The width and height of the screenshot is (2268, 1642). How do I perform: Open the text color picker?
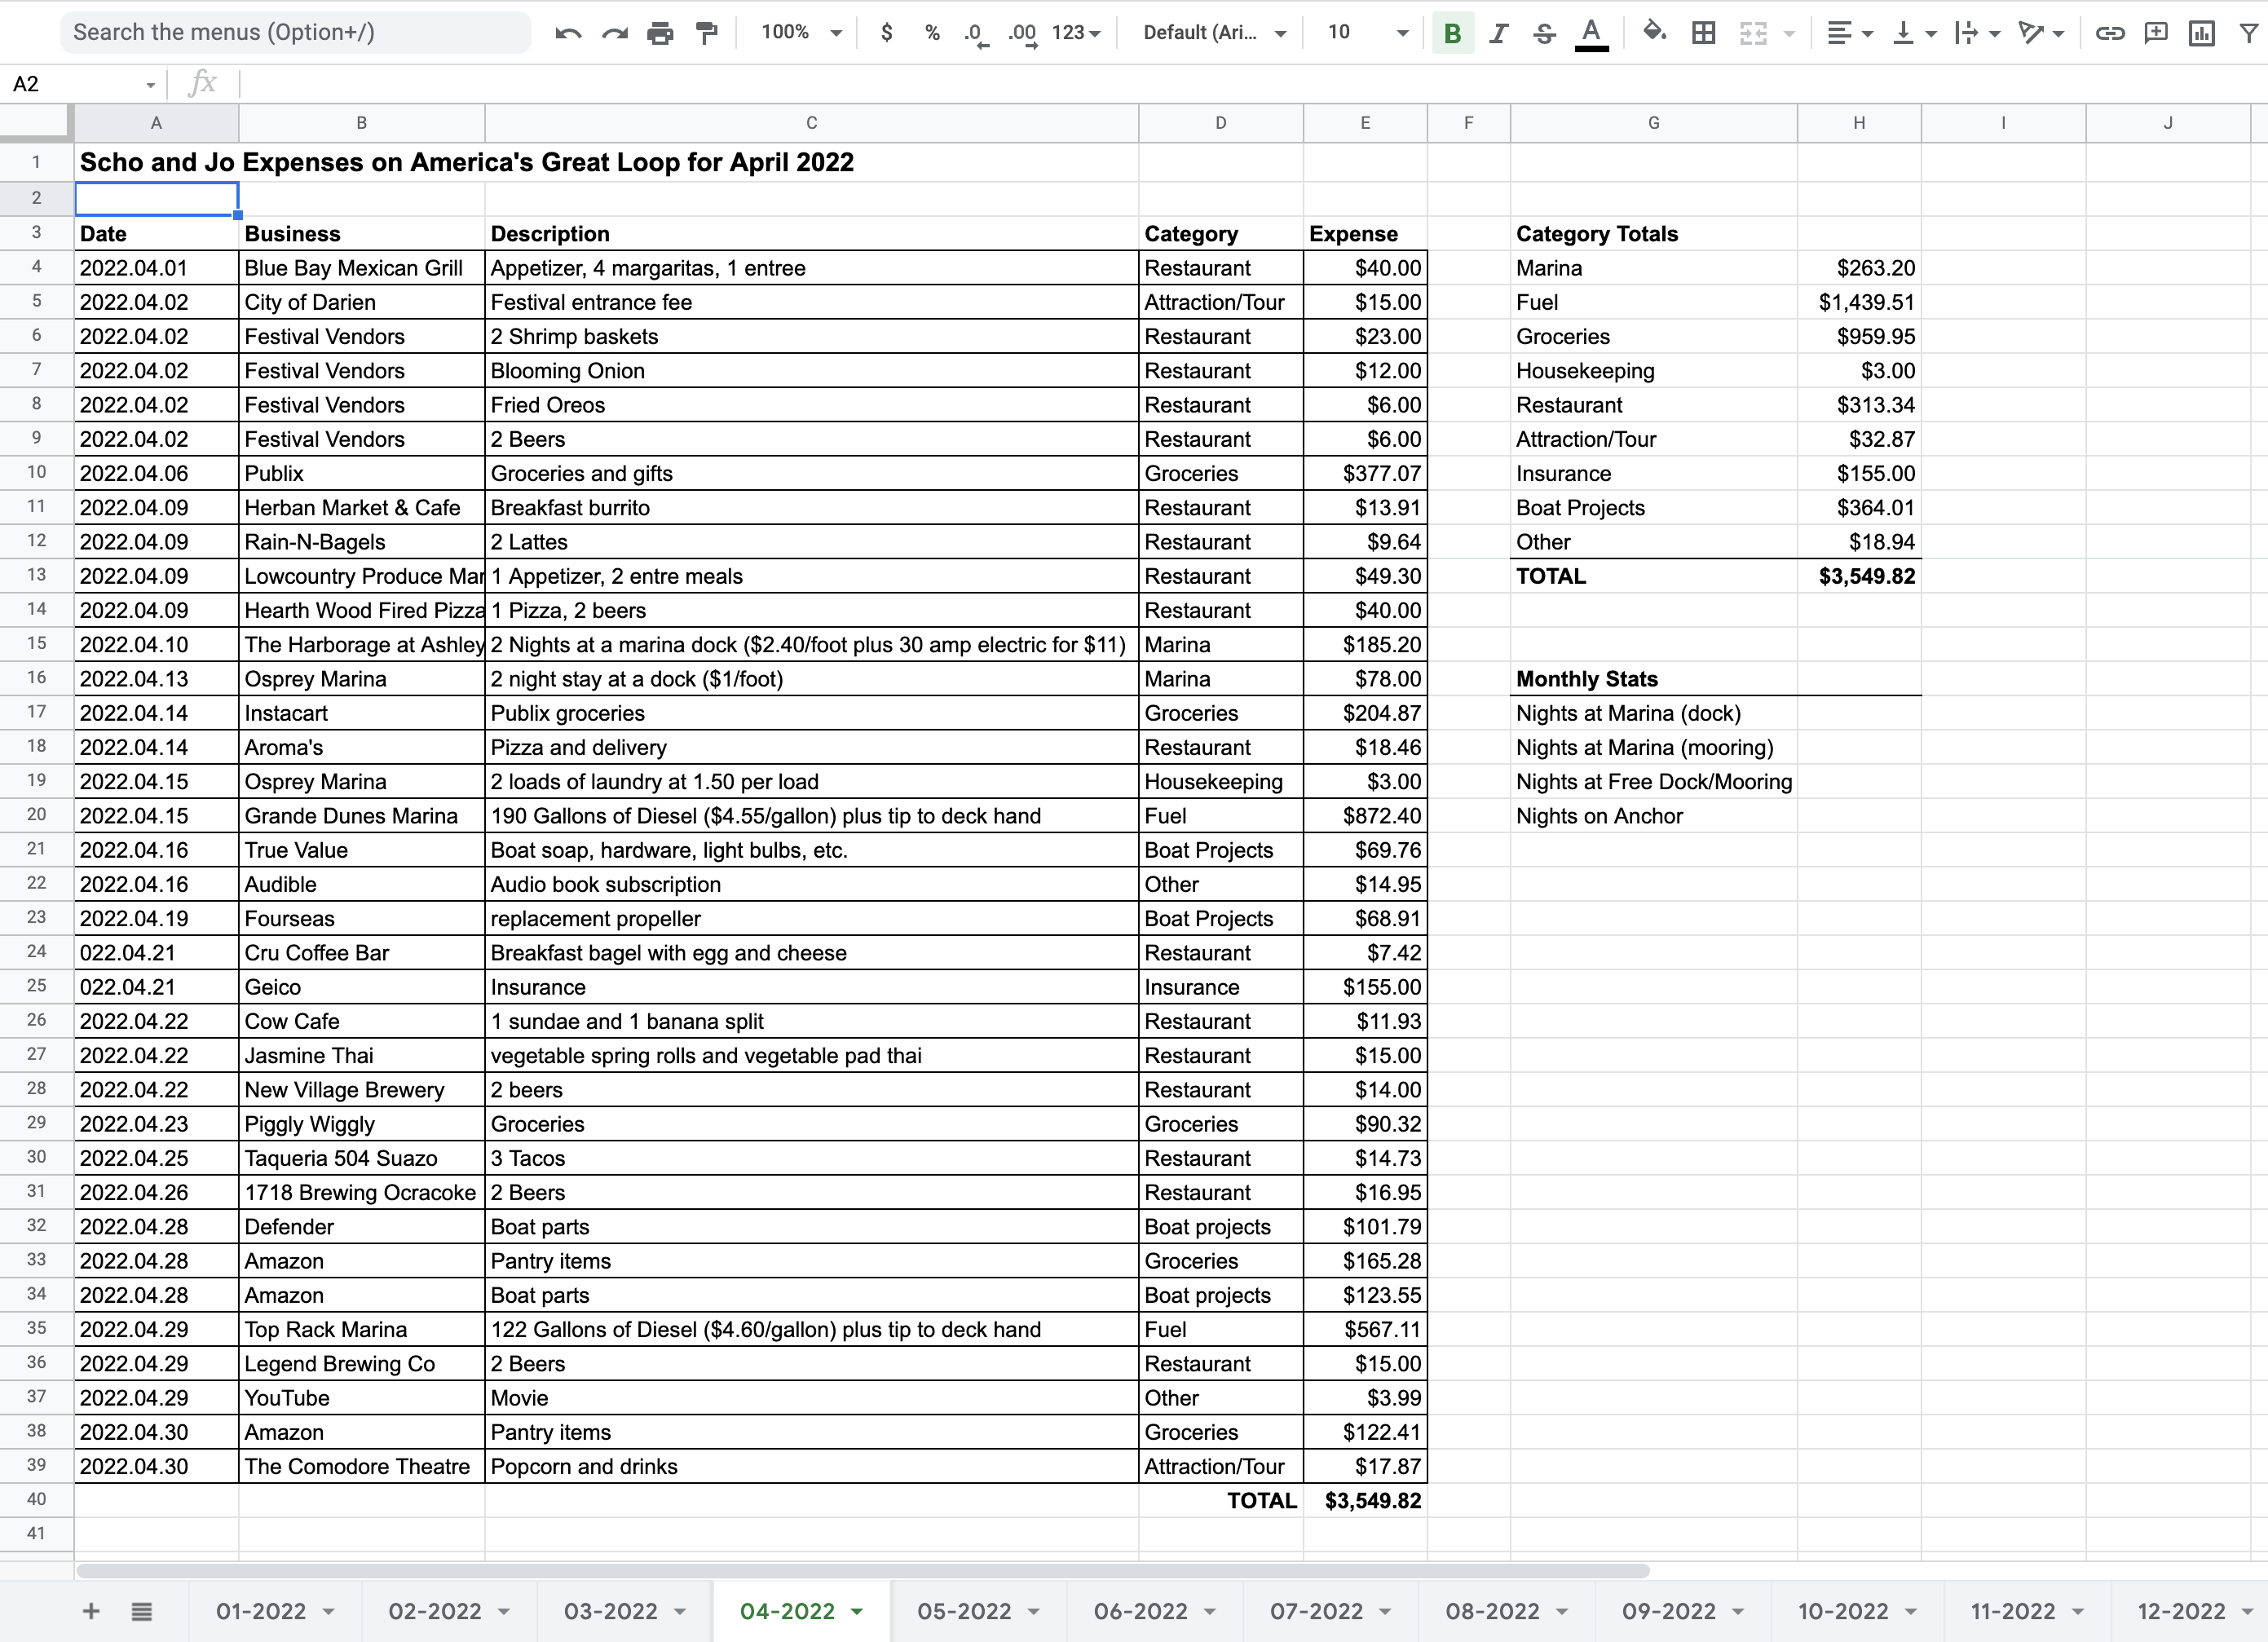(1591, 33)
